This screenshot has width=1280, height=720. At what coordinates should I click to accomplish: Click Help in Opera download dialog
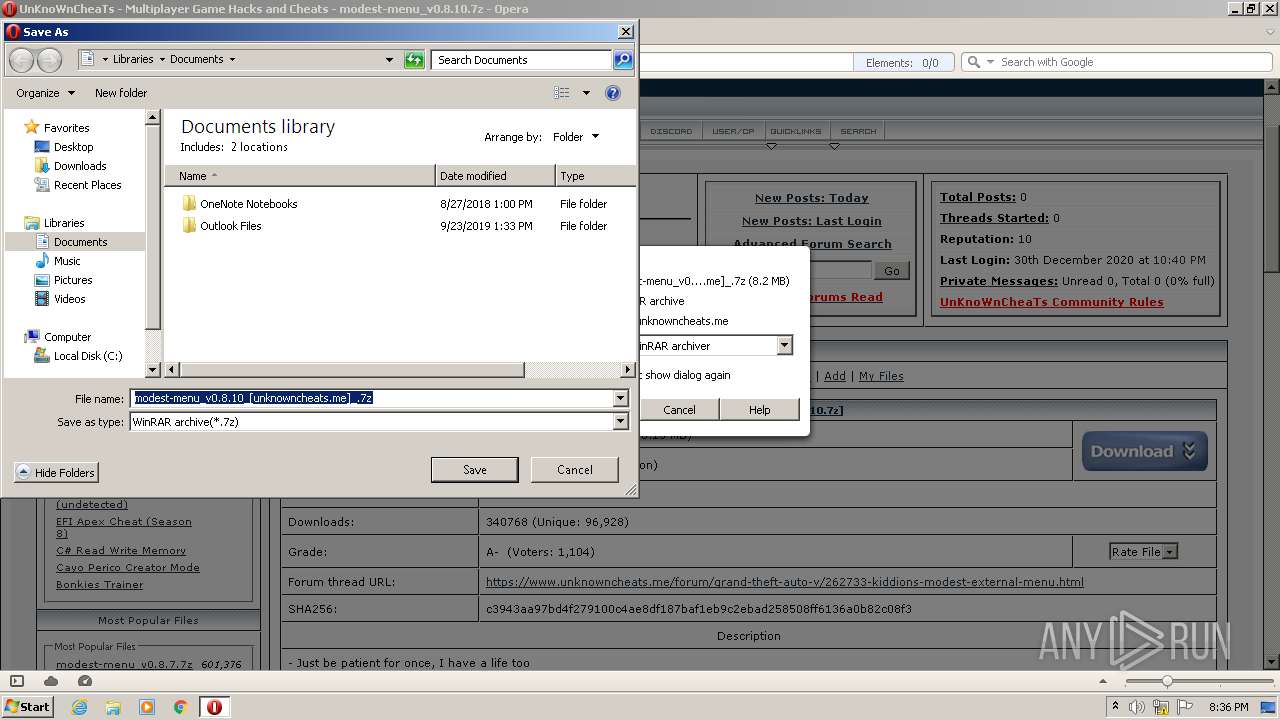pyautogui.click(x=760, y=410)
